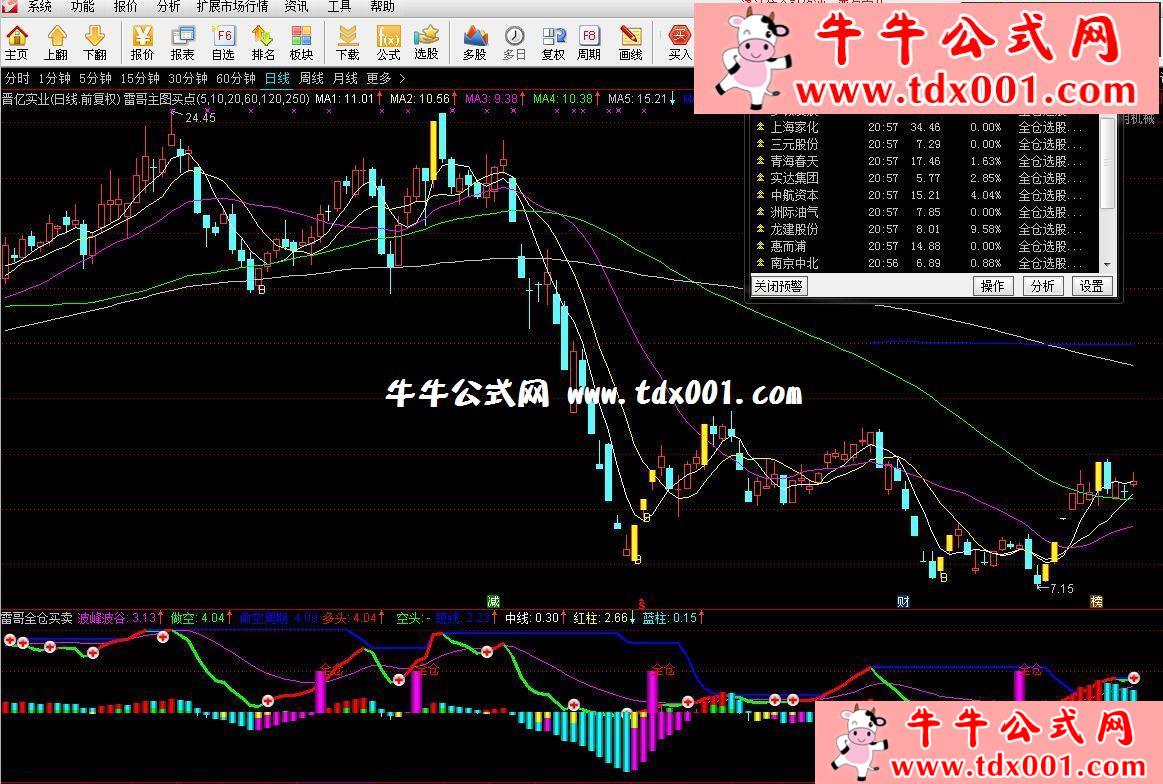Open the 帮助 menu
The image size is (1163, 784).
382,7
